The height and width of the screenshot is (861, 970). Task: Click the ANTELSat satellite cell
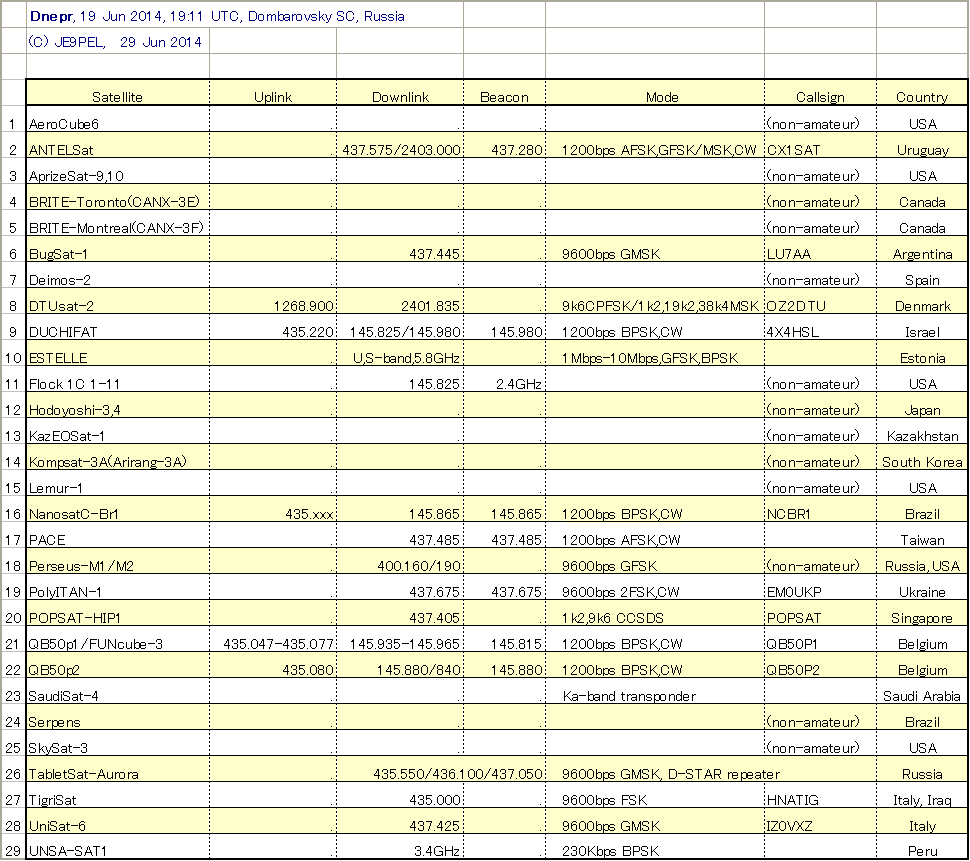[x=118, y=145]
